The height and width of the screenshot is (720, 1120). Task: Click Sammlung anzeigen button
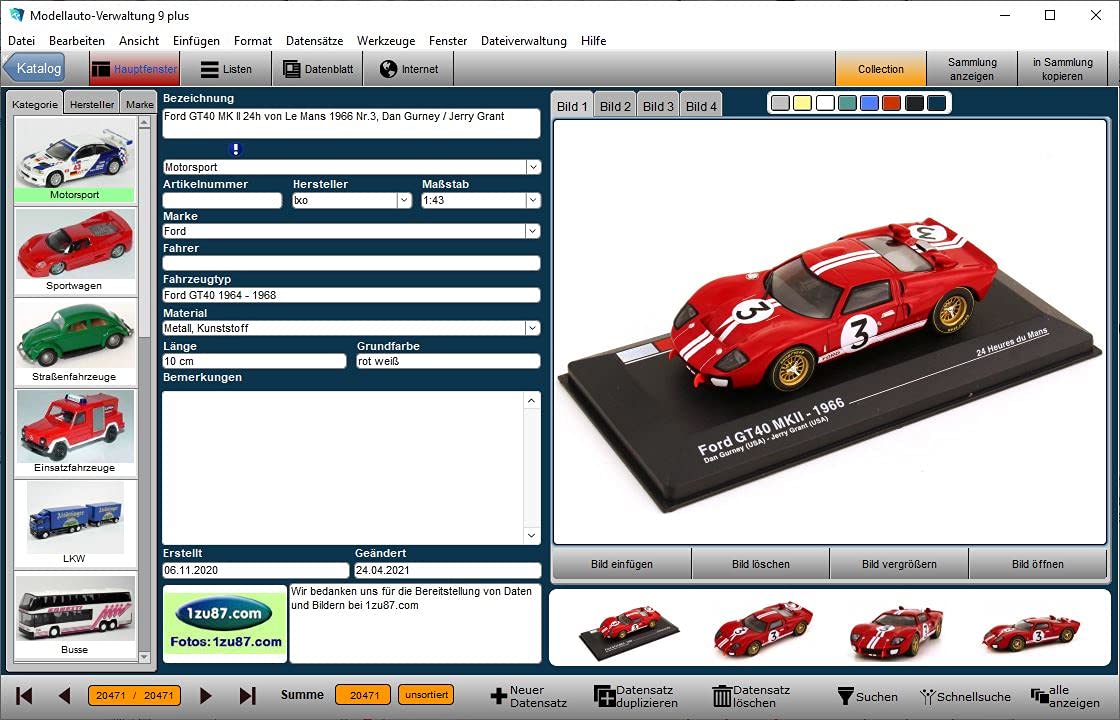[972, 69]
